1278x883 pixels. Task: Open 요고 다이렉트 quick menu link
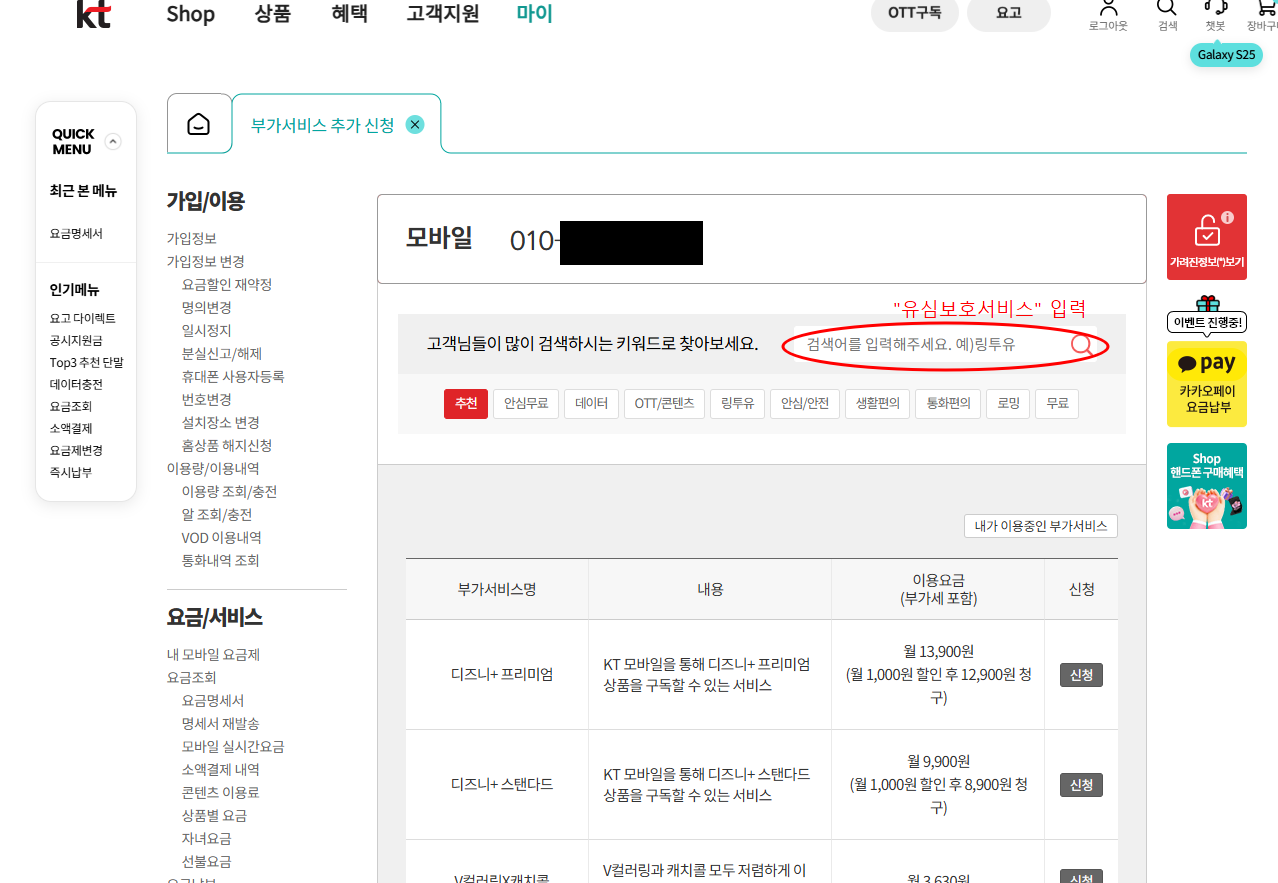pyautogui.click(x=83, y=318)
